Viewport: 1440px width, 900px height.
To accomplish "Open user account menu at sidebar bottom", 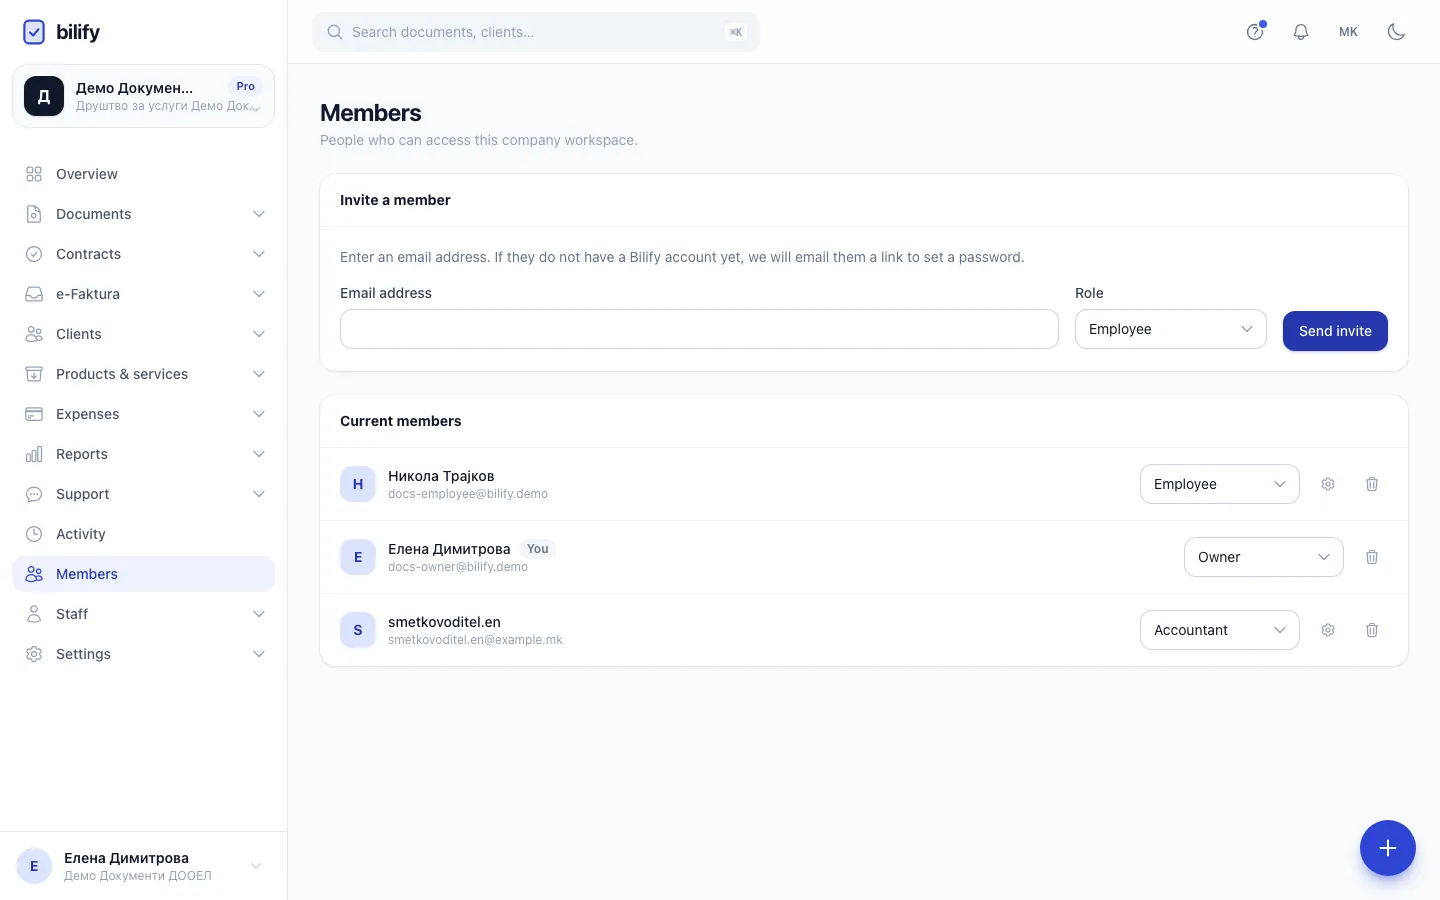I will click(x=143, y=866).
